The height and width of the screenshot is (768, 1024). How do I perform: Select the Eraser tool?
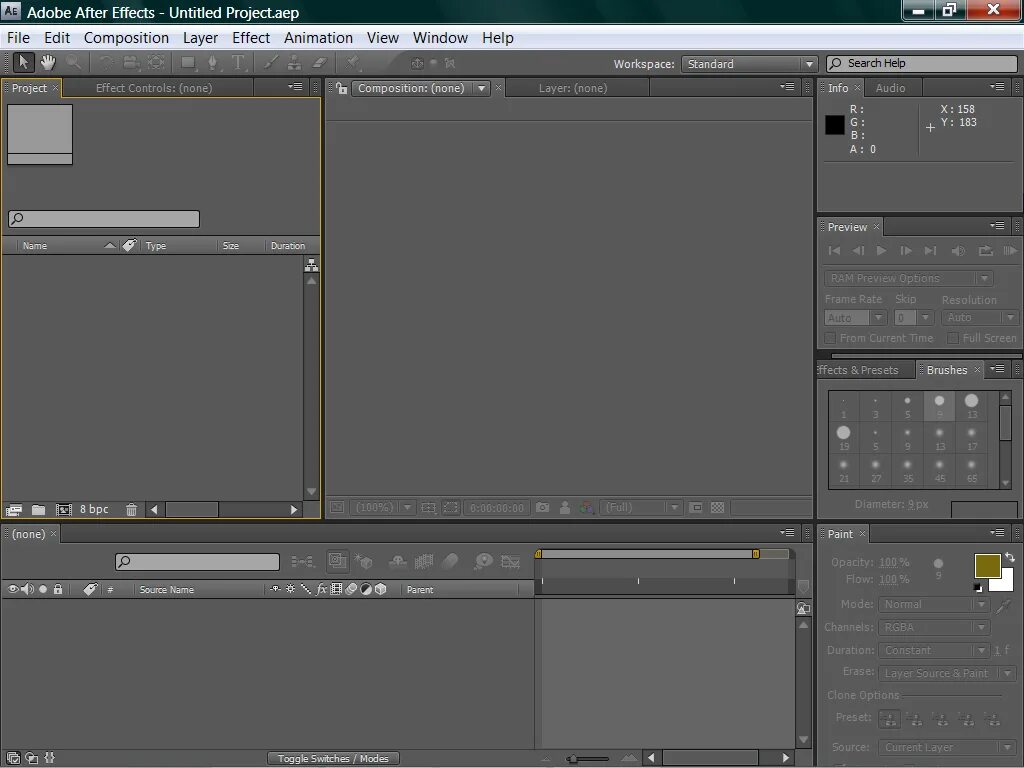(x=319, y=63)
